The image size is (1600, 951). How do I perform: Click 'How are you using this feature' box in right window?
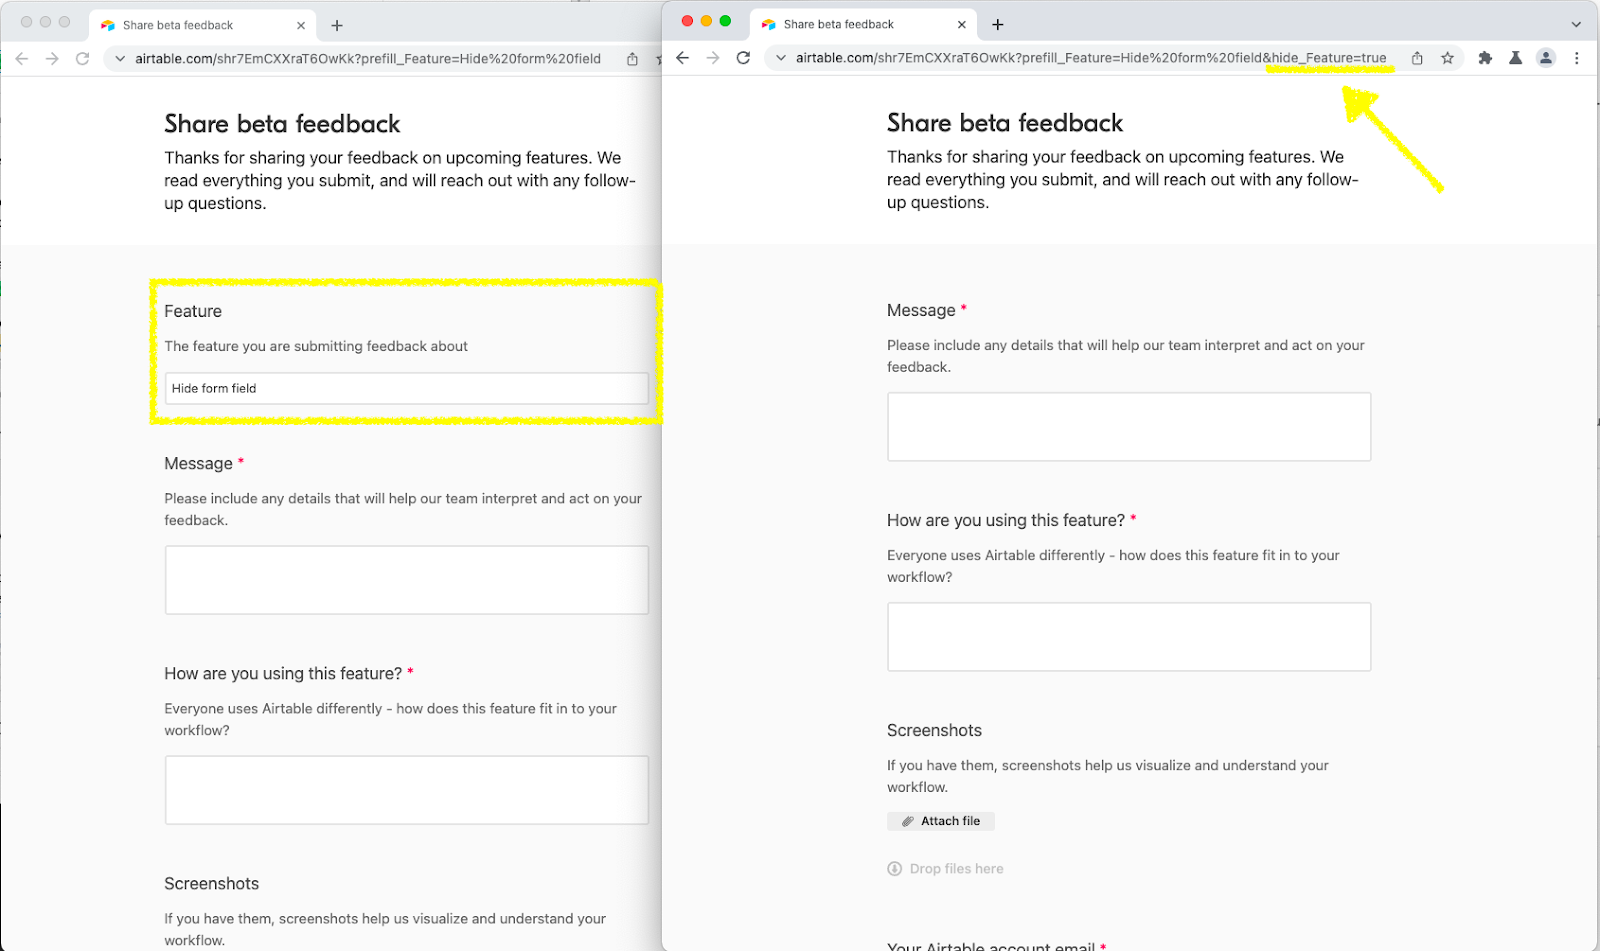pyautogui.click(x=1129, y=637)
